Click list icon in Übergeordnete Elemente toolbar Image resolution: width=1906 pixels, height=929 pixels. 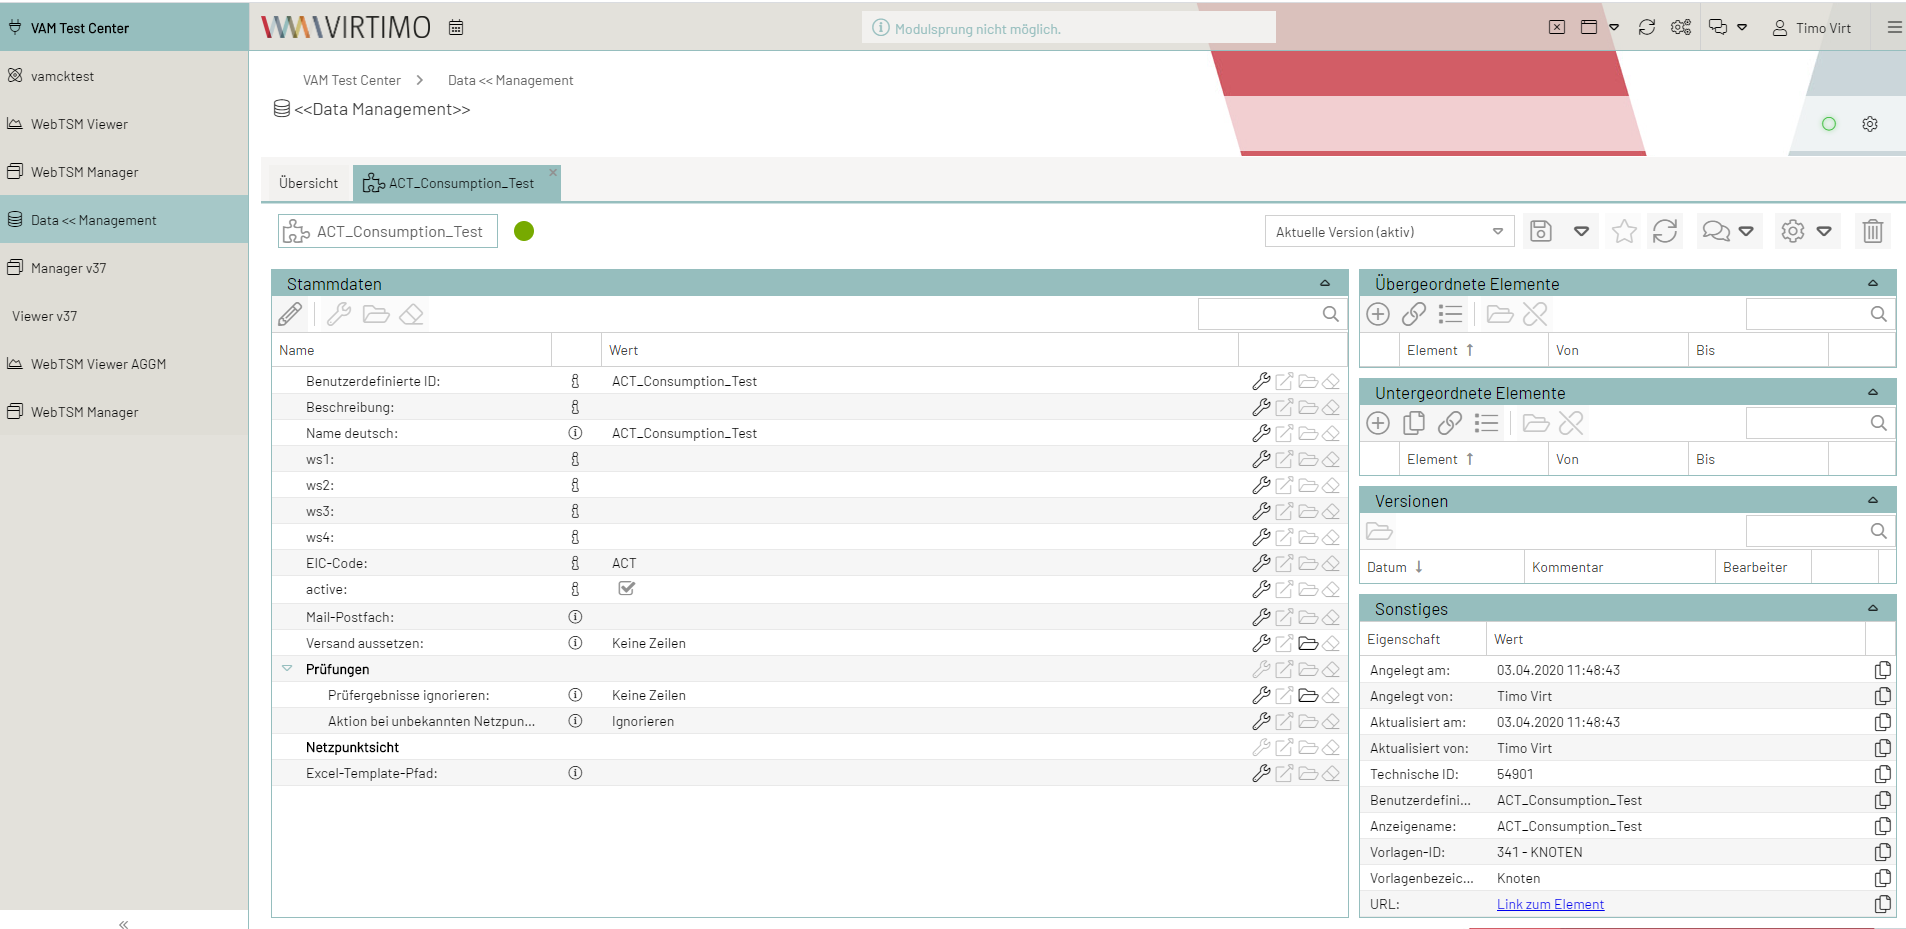(1450, 314)
